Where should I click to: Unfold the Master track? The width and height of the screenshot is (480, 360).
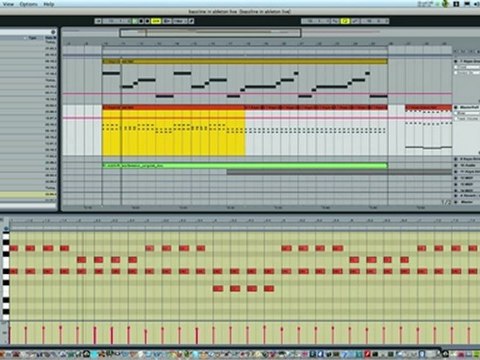[456, 202]
